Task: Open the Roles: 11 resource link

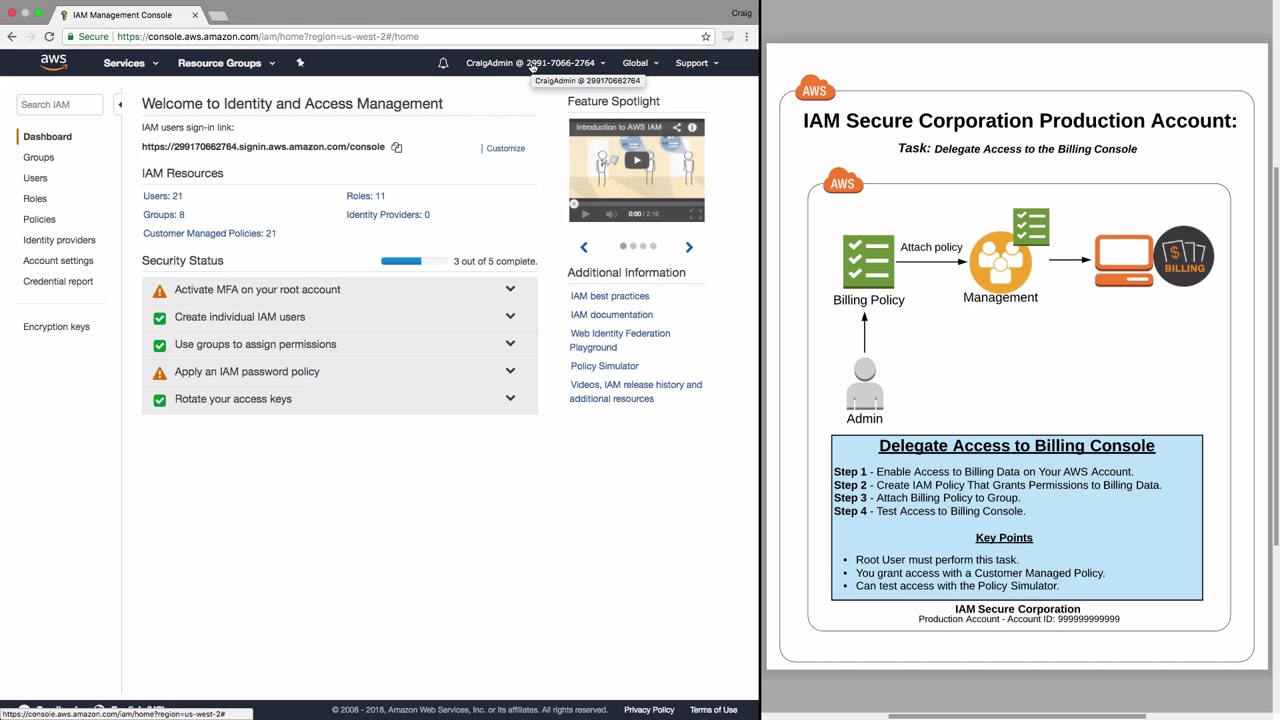Action: (366, 196)
